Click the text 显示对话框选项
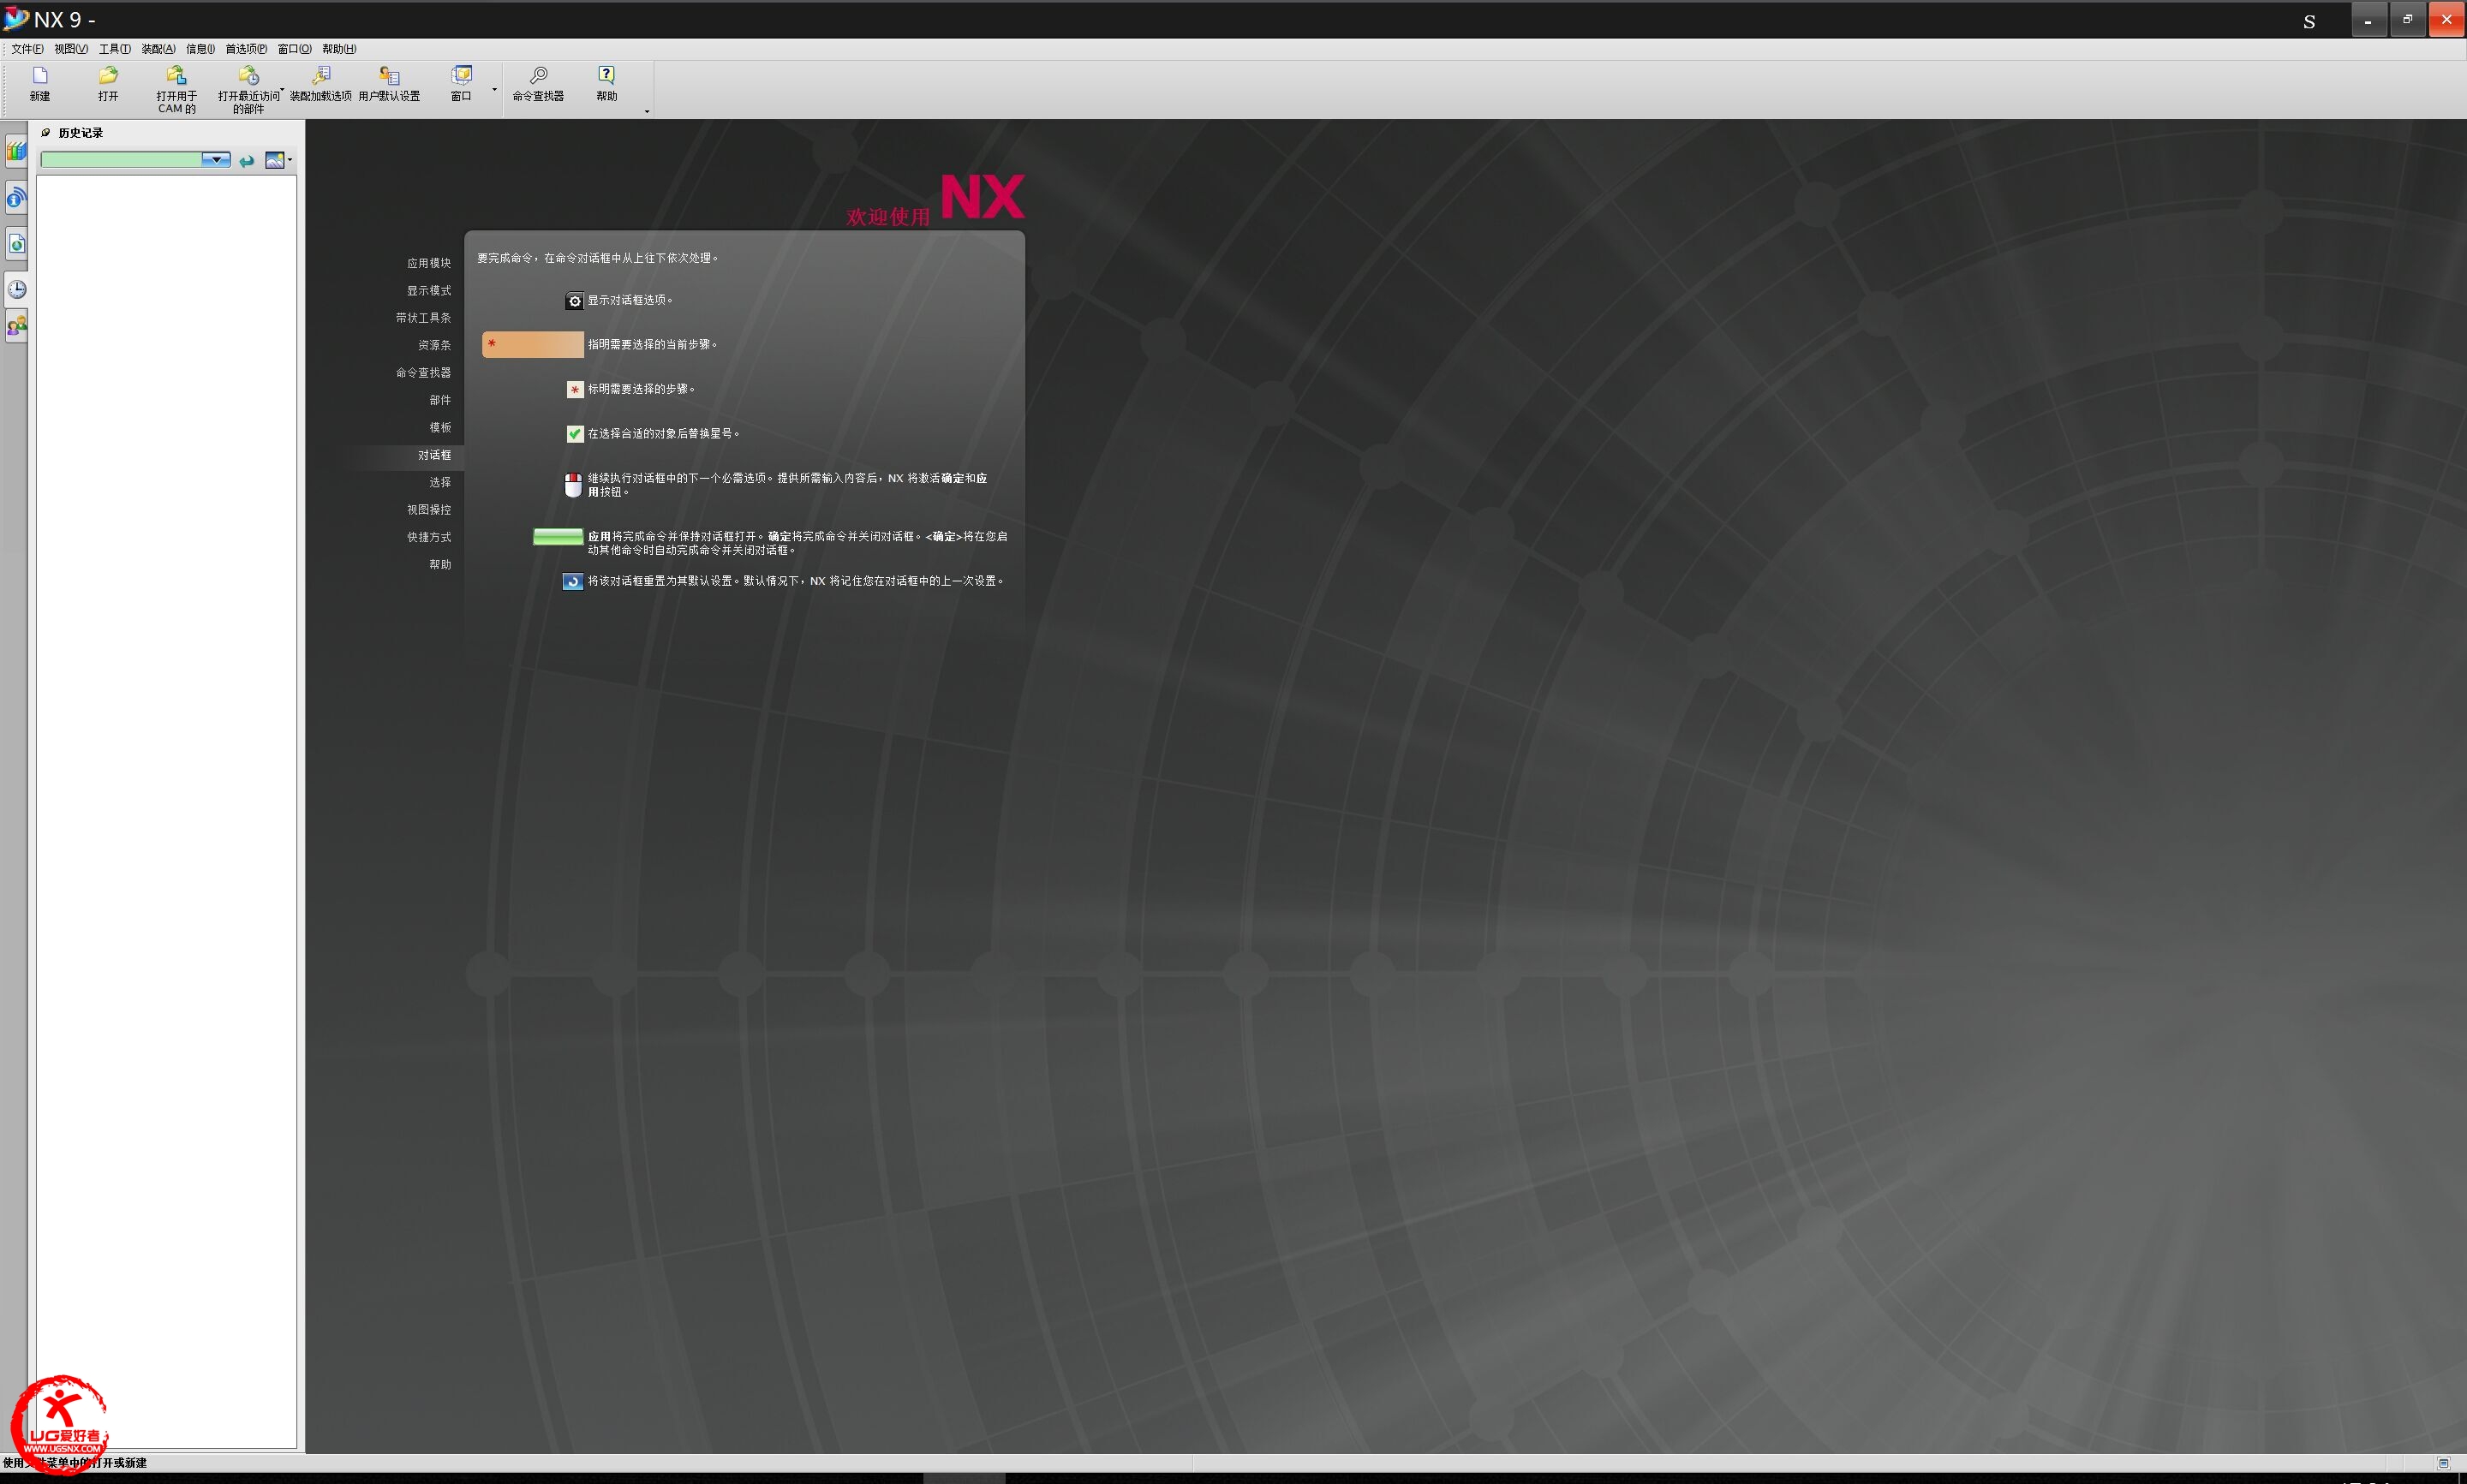Screen dimensions: 2467x1484 630,300
